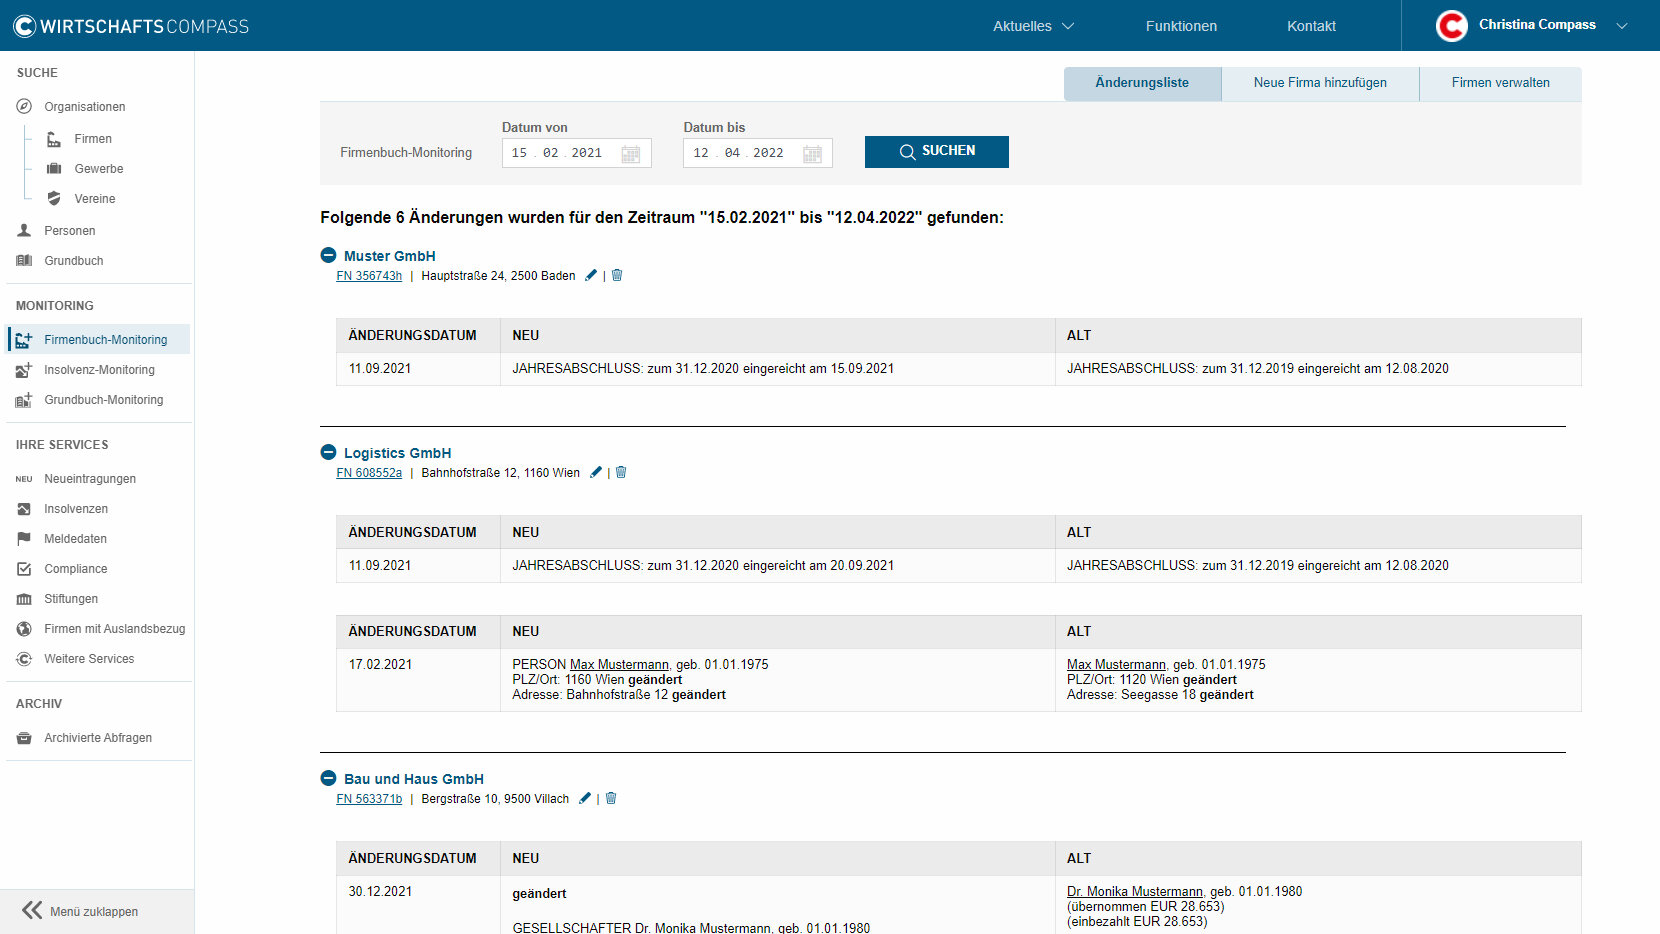Open the Kontakt menu

pos(1311,26)
